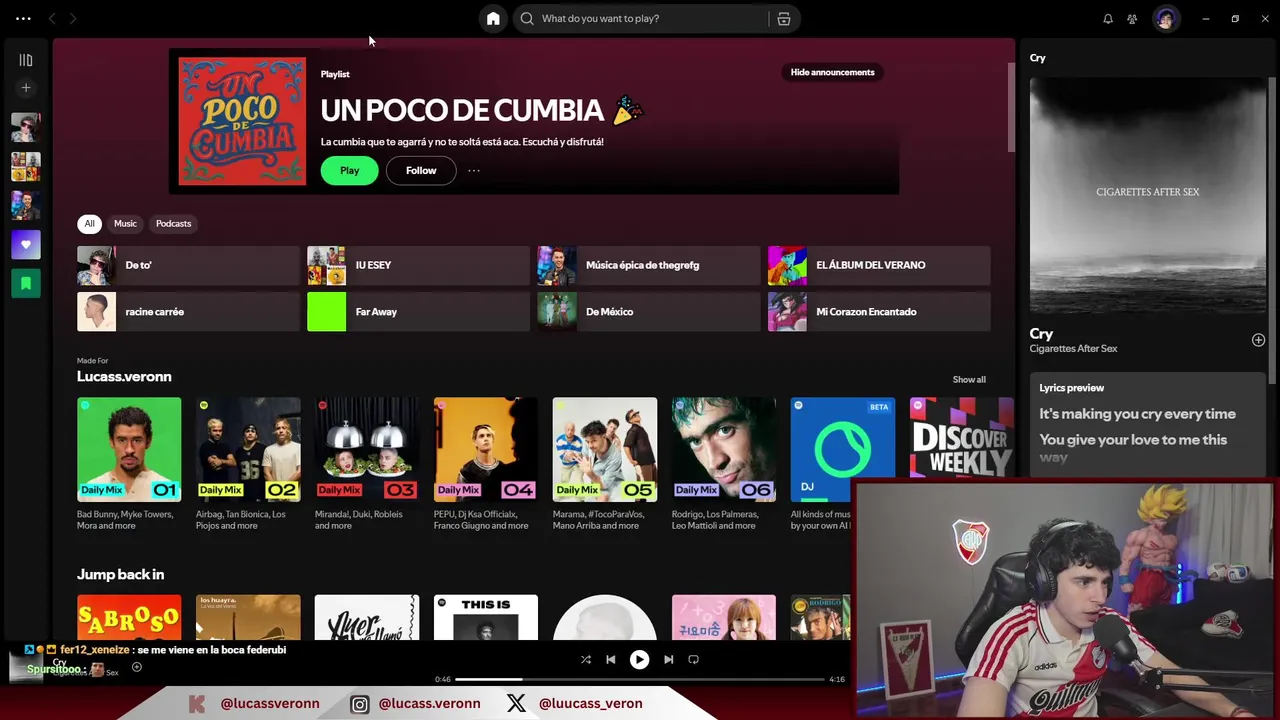The width and height of the screenshot is (1280, 720).
Task: Click Lucass.veronn section heading
Action: coord(124,377)
